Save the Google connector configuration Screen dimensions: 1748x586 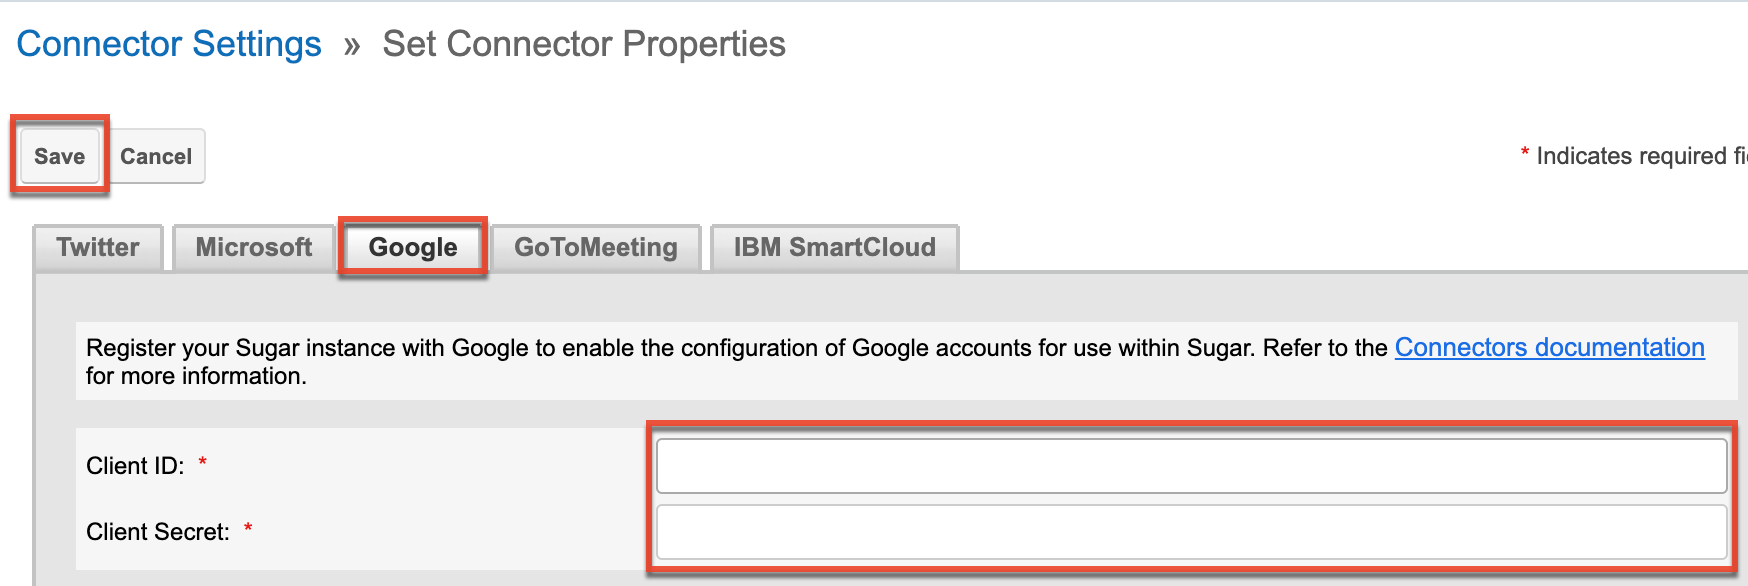tap(58, 156)
